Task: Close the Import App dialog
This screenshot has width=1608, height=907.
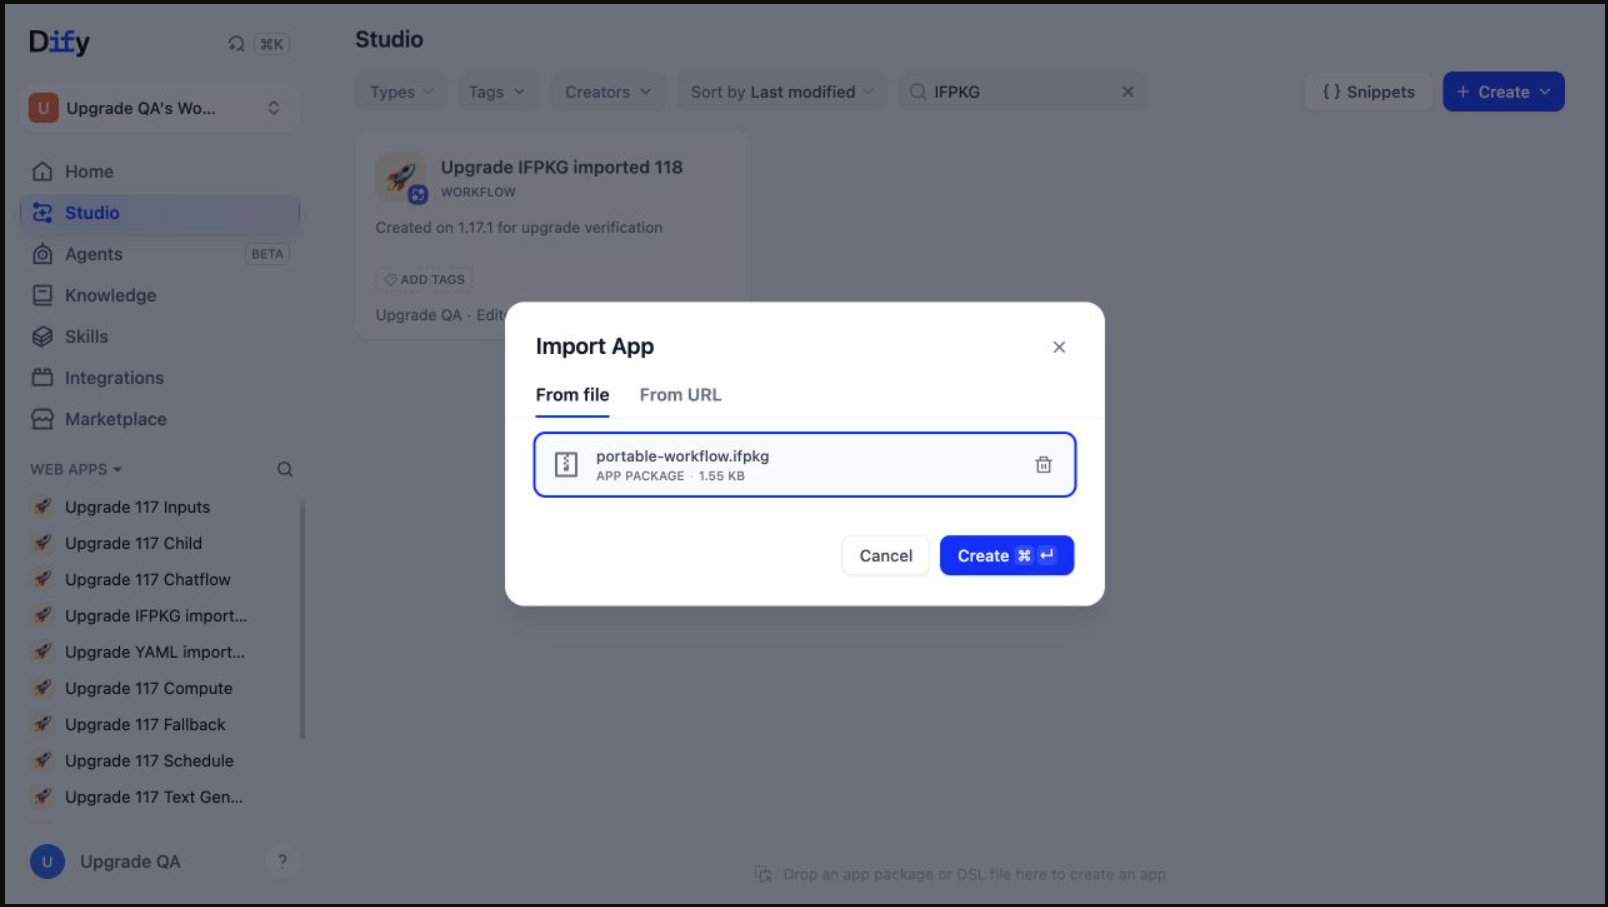Action: (1059, 347)
